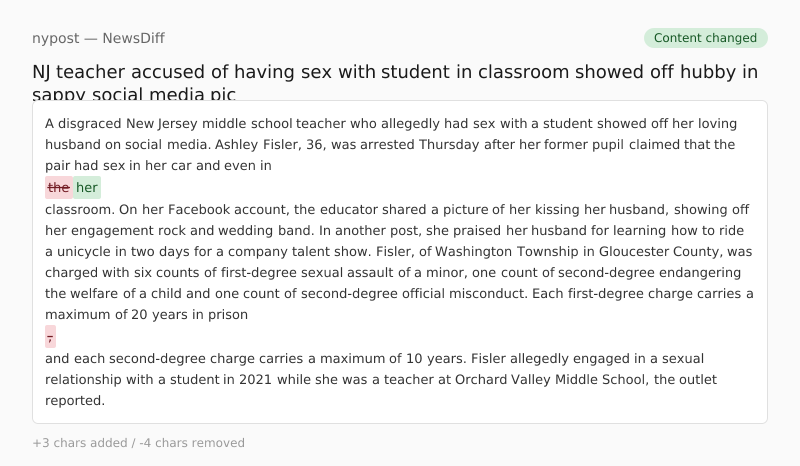
Task: Click the "nypost — NewsDiff" source header
Action: (x=98, y=38)
